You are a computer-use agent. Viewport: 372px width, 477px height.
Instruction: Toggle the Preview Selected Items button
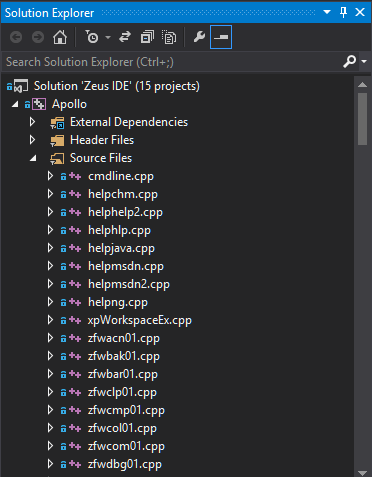pyautogui.click(x=221, y=37)
